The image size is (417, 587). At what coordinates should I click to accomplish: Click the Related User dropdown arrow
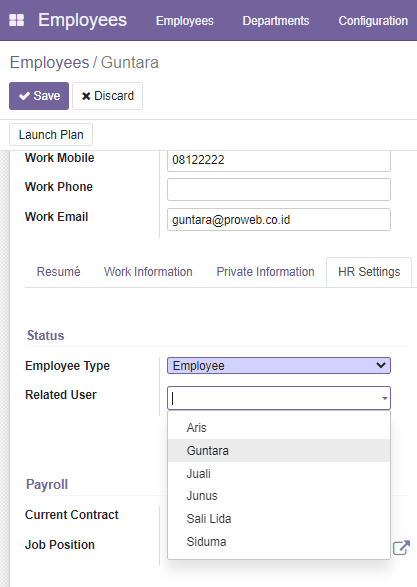[x=384, y=398]
